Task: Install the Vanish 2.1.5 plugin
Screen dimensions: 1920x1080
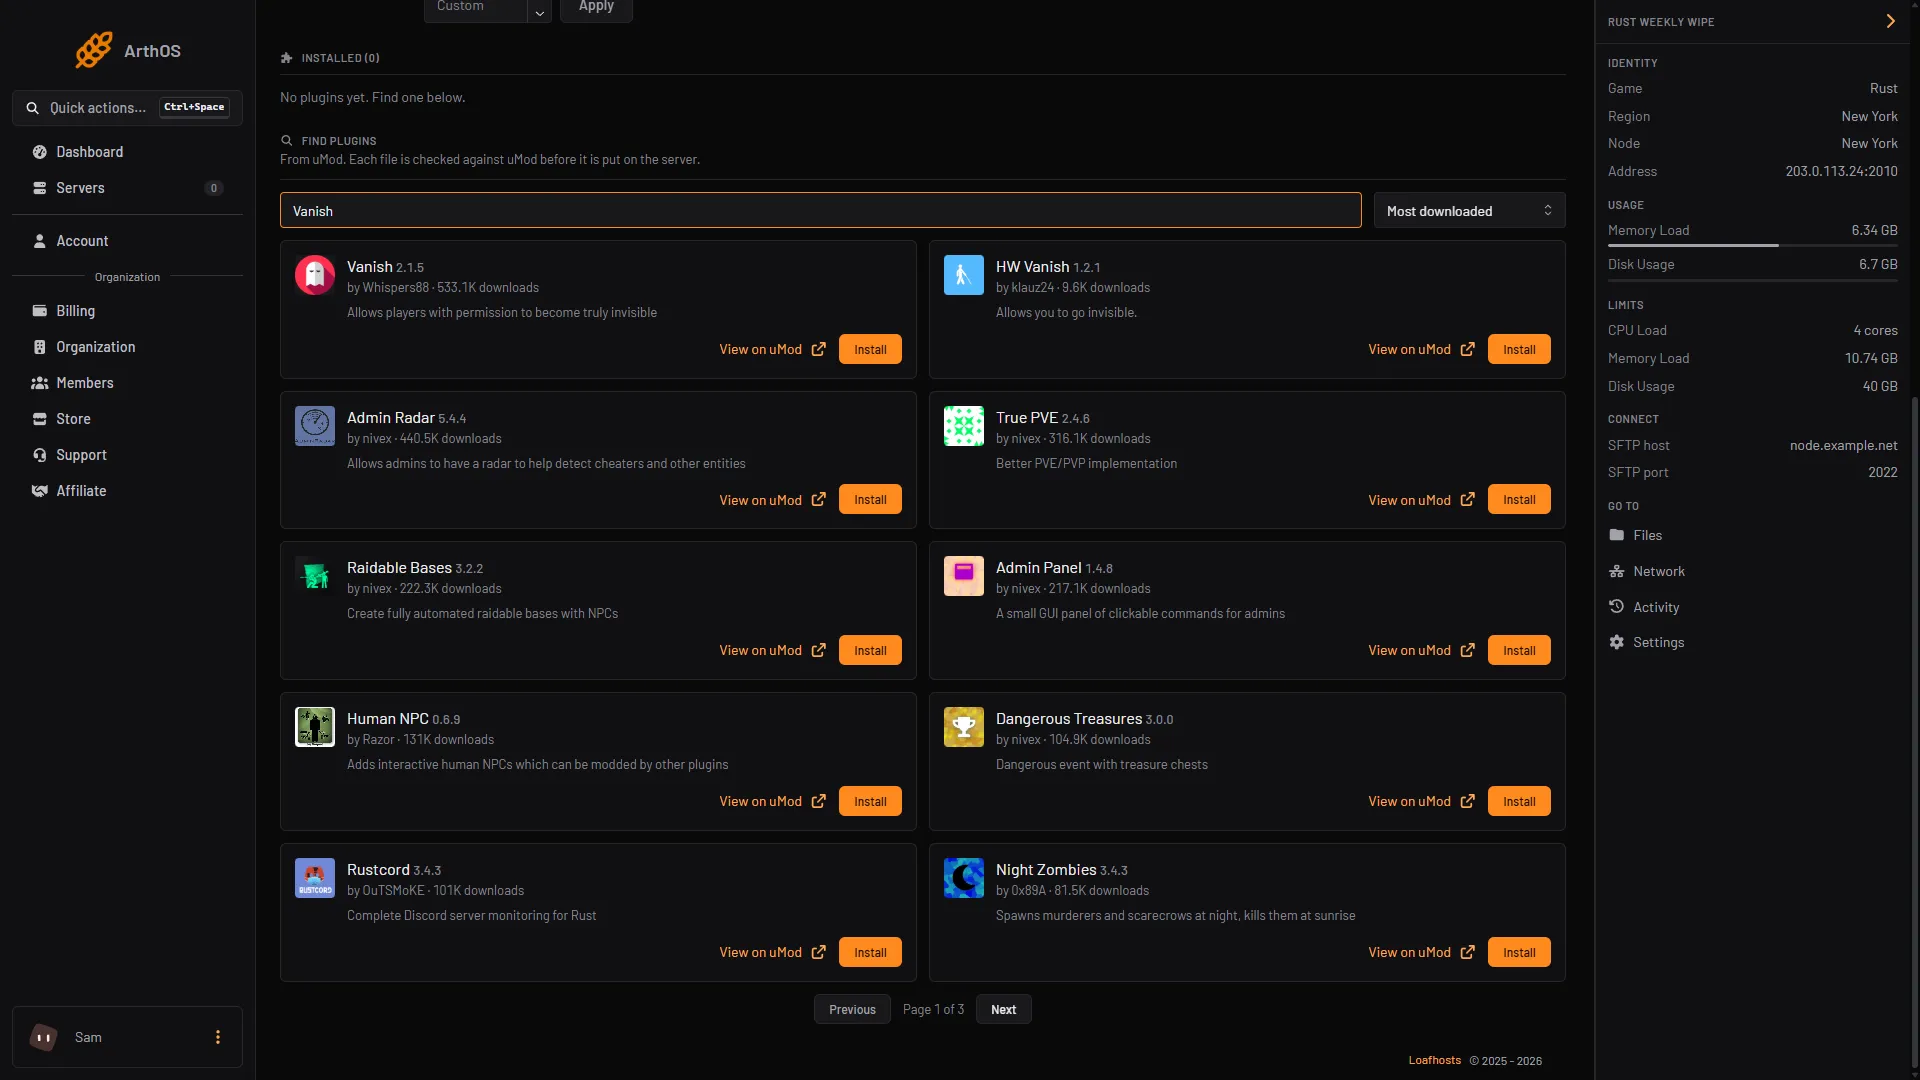Action: point(870,349)
